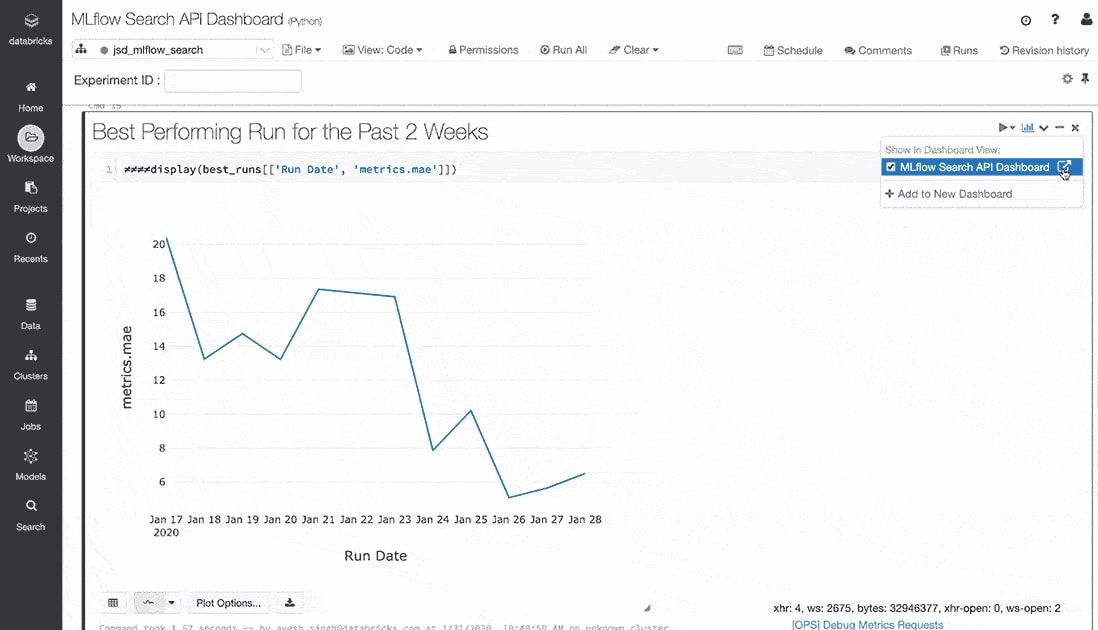The image size is (1098, 630).
Task: Click Add to New Dashboard
Action: pos(949,194)
